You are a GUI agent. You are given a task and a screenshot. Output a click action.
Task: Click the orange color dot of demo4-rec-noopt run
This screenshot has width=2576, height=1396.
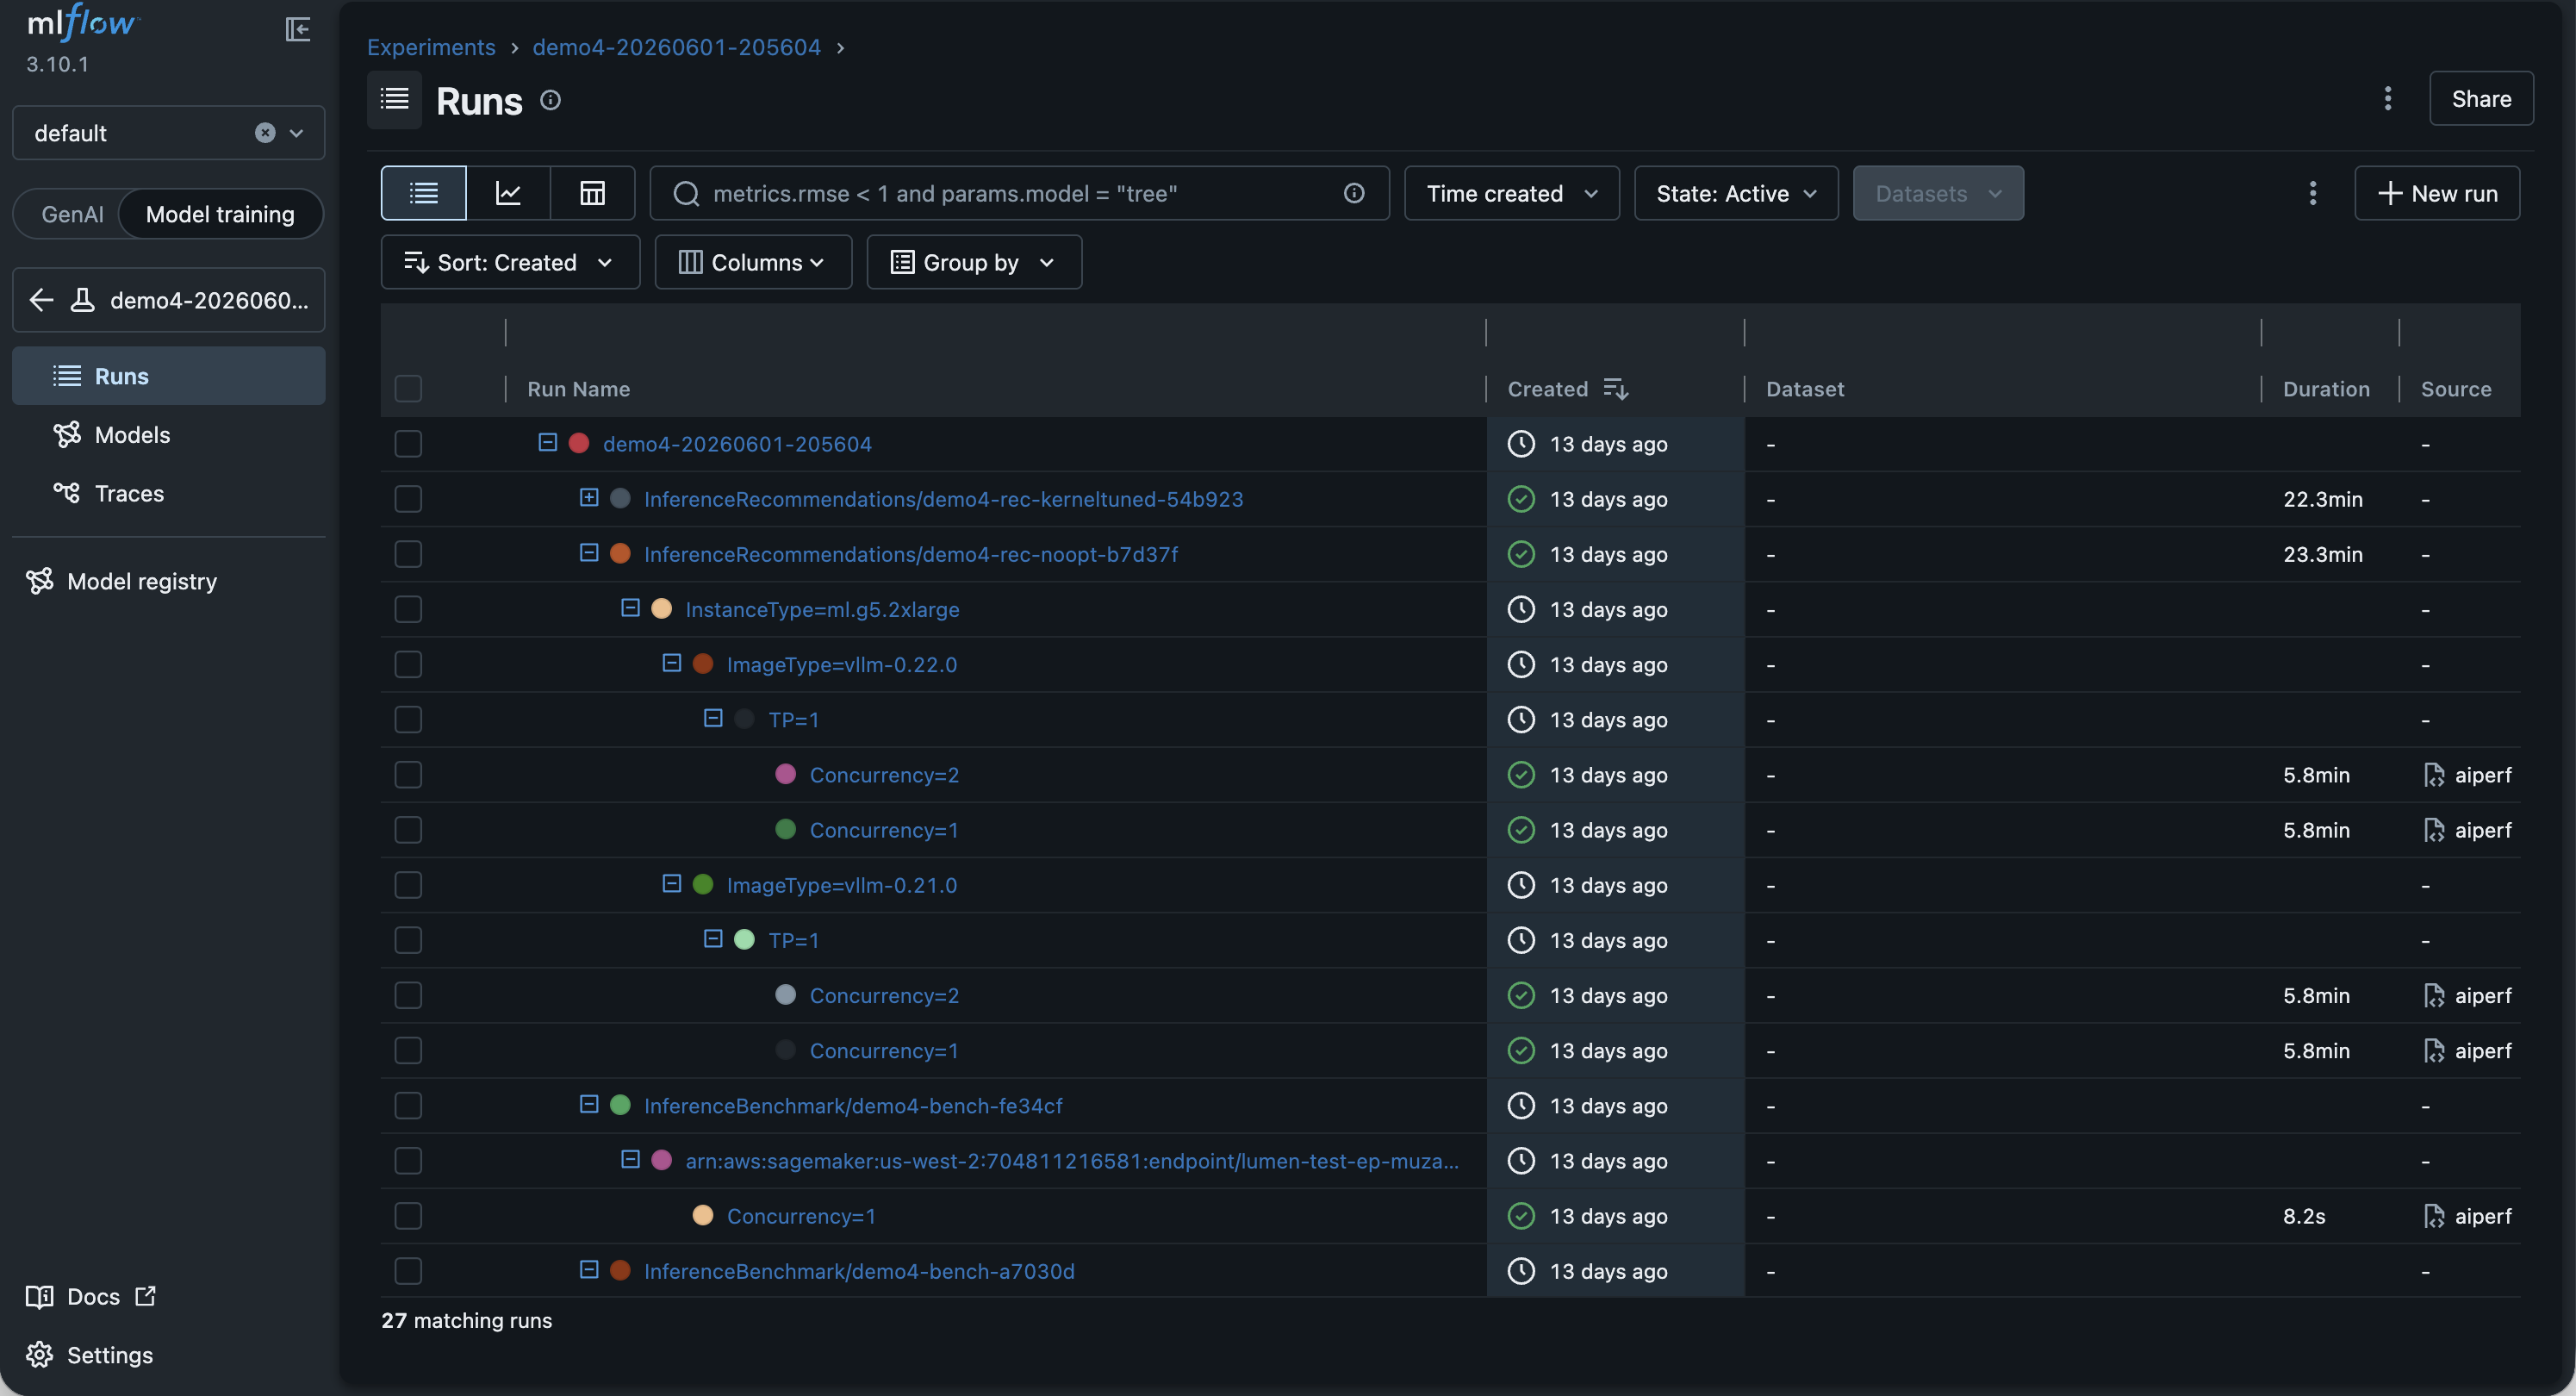point(620,553)
